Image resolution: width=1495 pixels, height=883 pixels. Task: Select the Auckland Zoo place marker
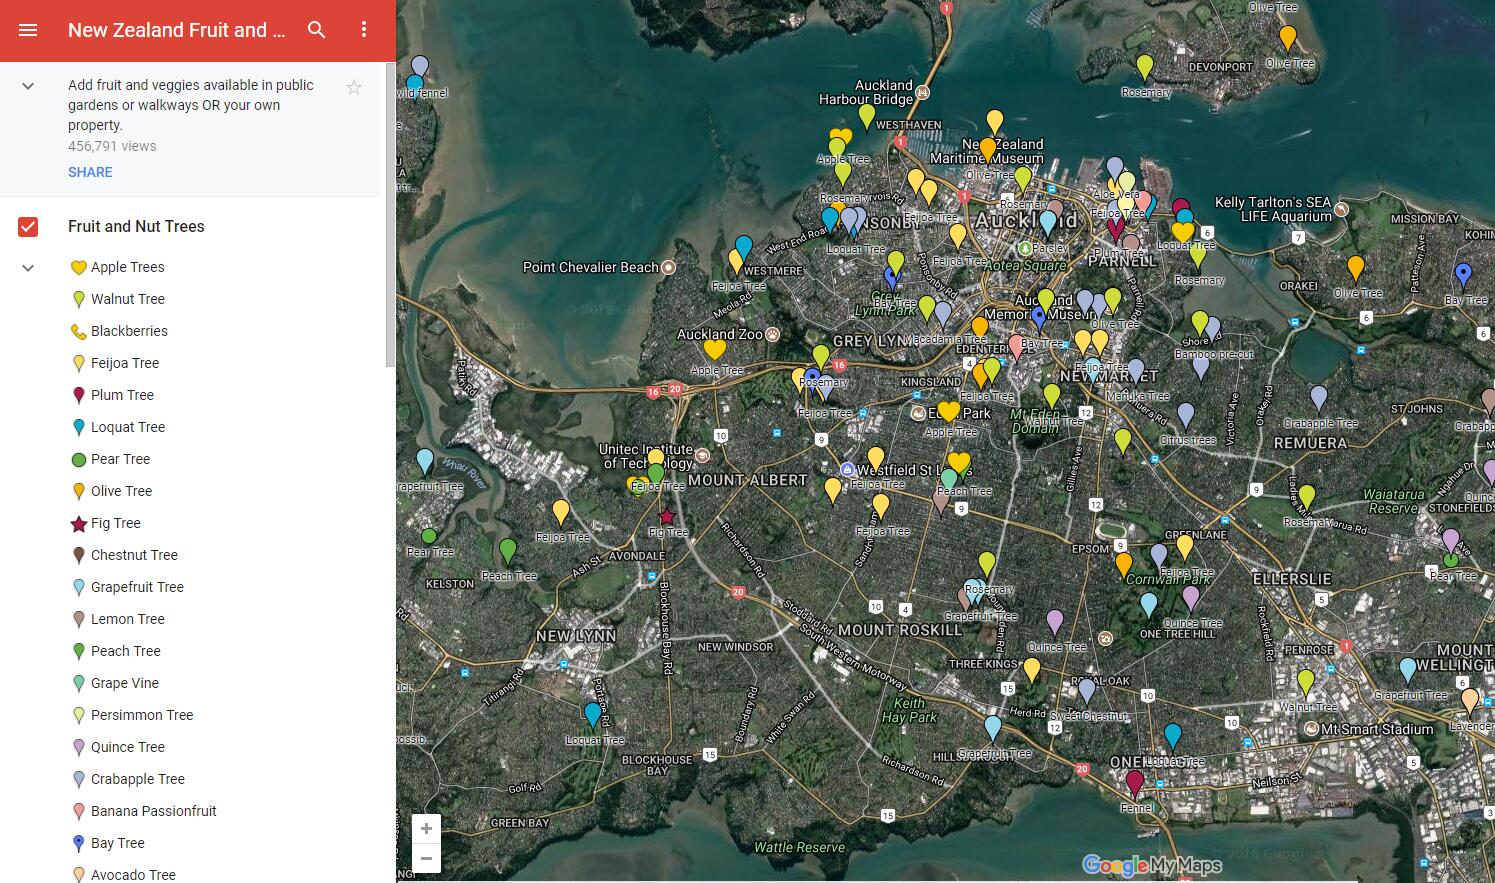772,334
